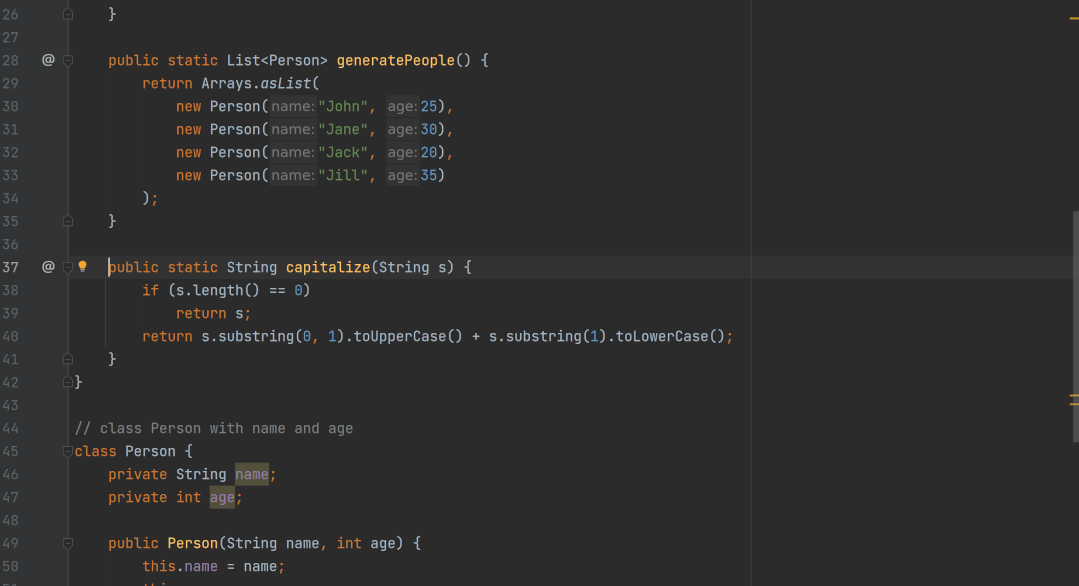Click the asList method call
1079x586 pixels.
tap(286, 83)
